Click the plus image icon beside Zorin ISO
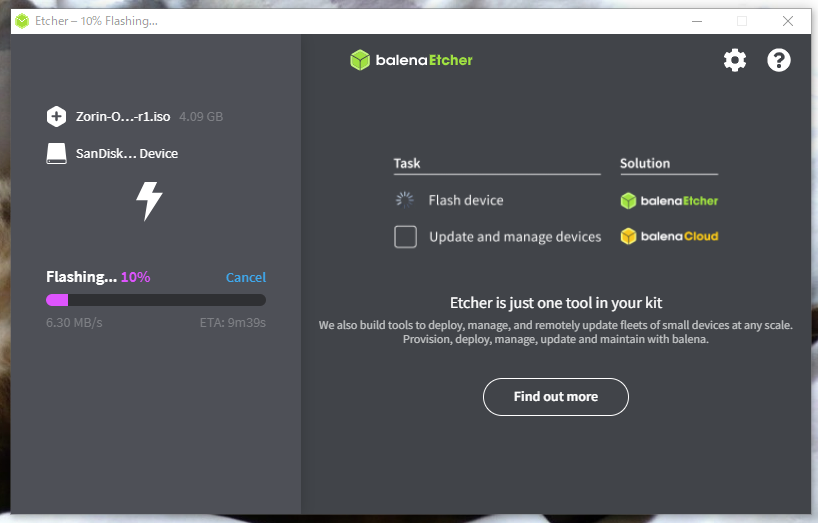This screenshot has height=523, width=818. [56, 116]
